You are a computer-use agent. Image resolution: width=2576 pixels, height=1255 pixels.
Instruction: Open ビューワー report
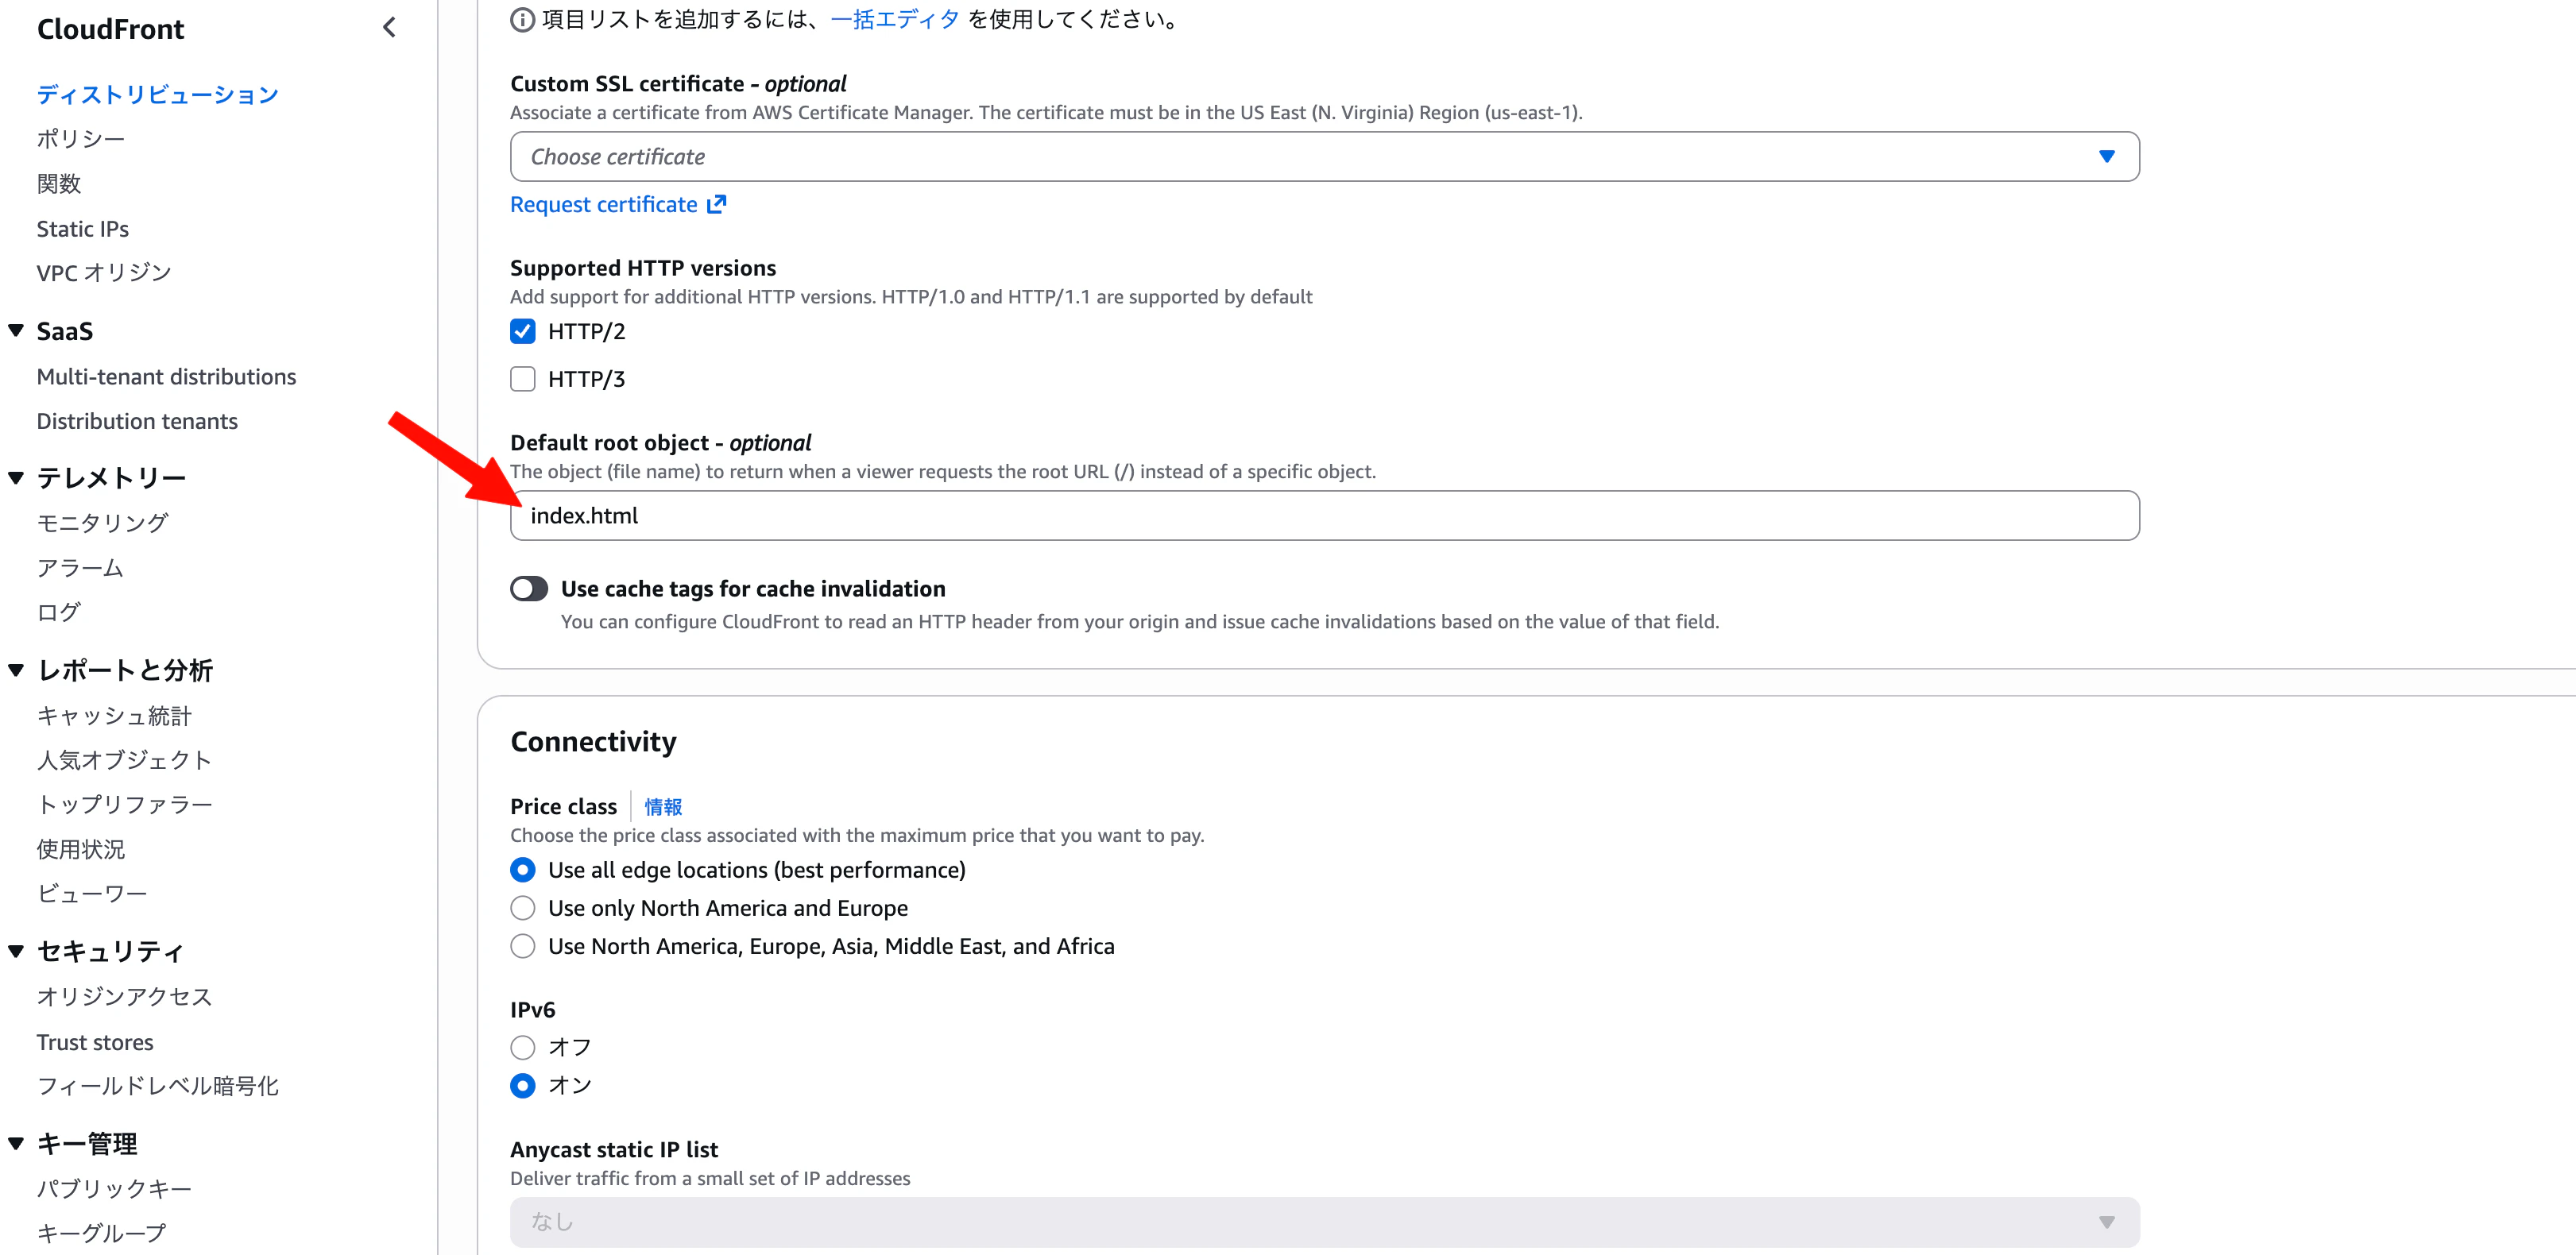(92, 894)
